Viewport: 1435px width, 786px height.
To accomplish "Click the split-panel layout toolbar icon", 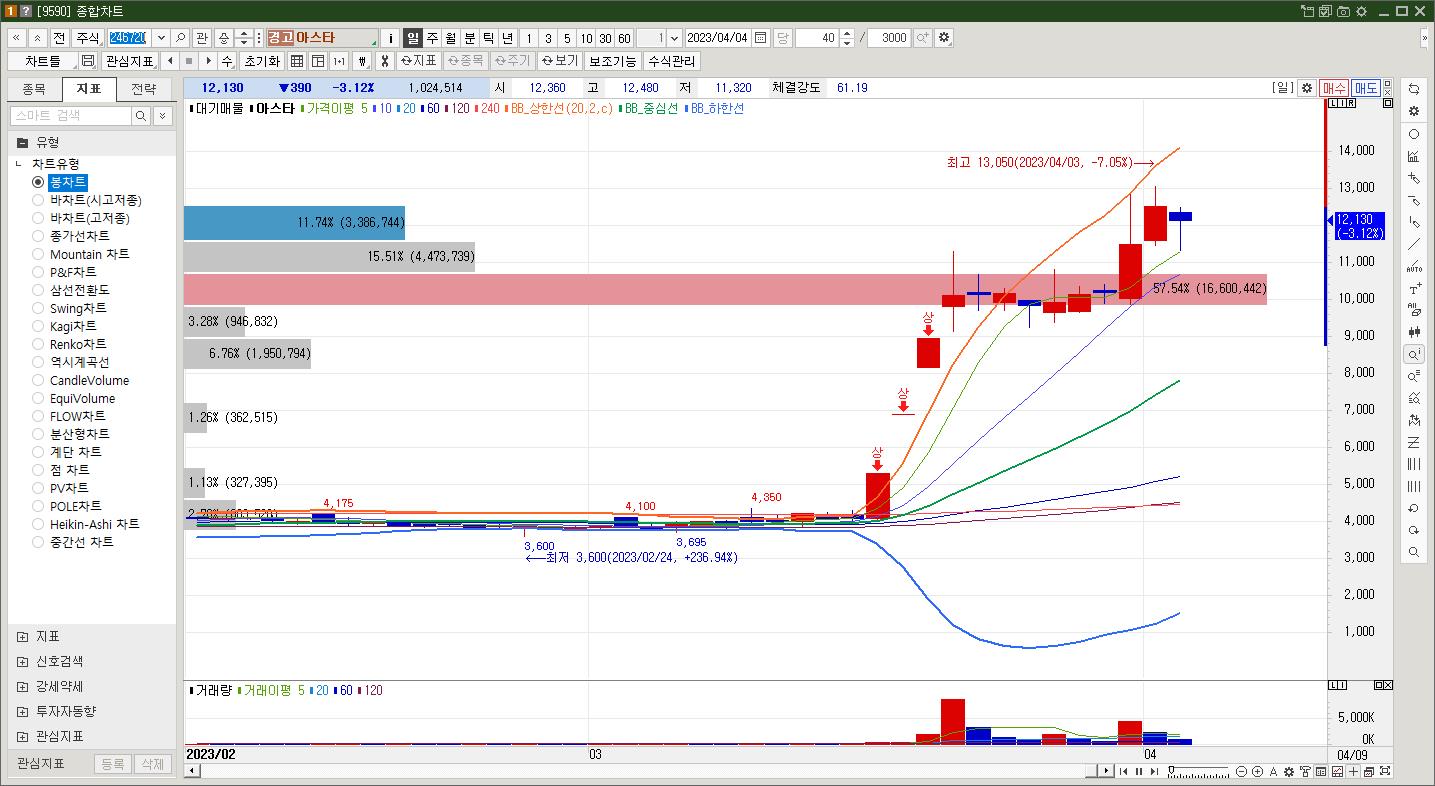I will tap(318, 61).
